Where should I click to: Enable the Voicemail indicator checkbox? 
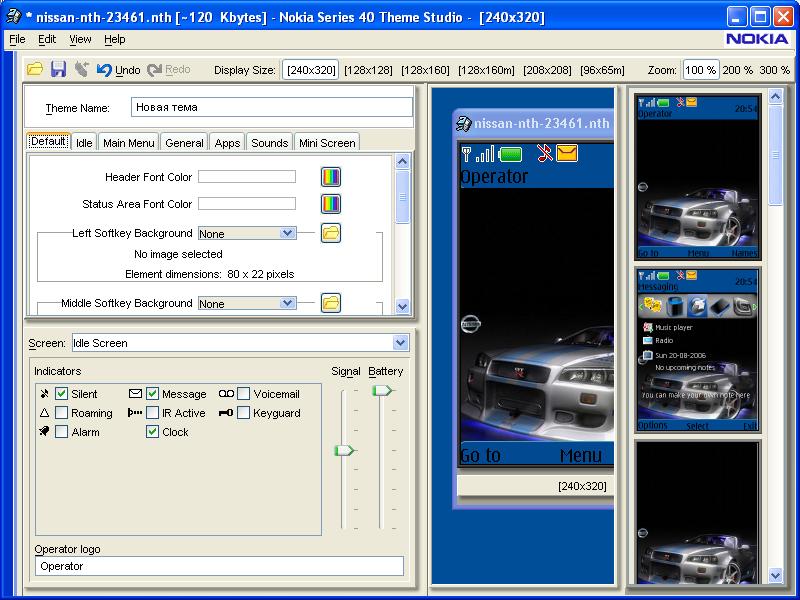(x=244, y=393)
